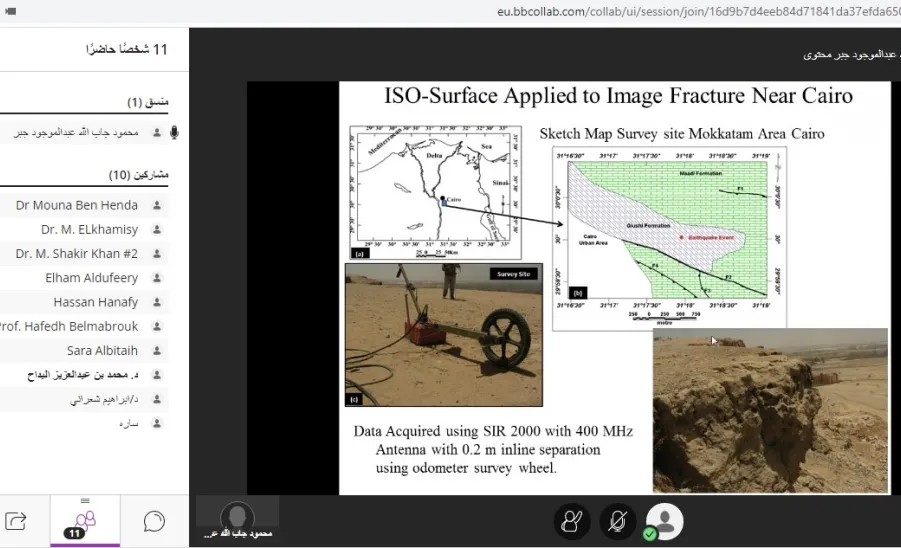
Task: Open the share content panel icon
Action: (16, 521)
